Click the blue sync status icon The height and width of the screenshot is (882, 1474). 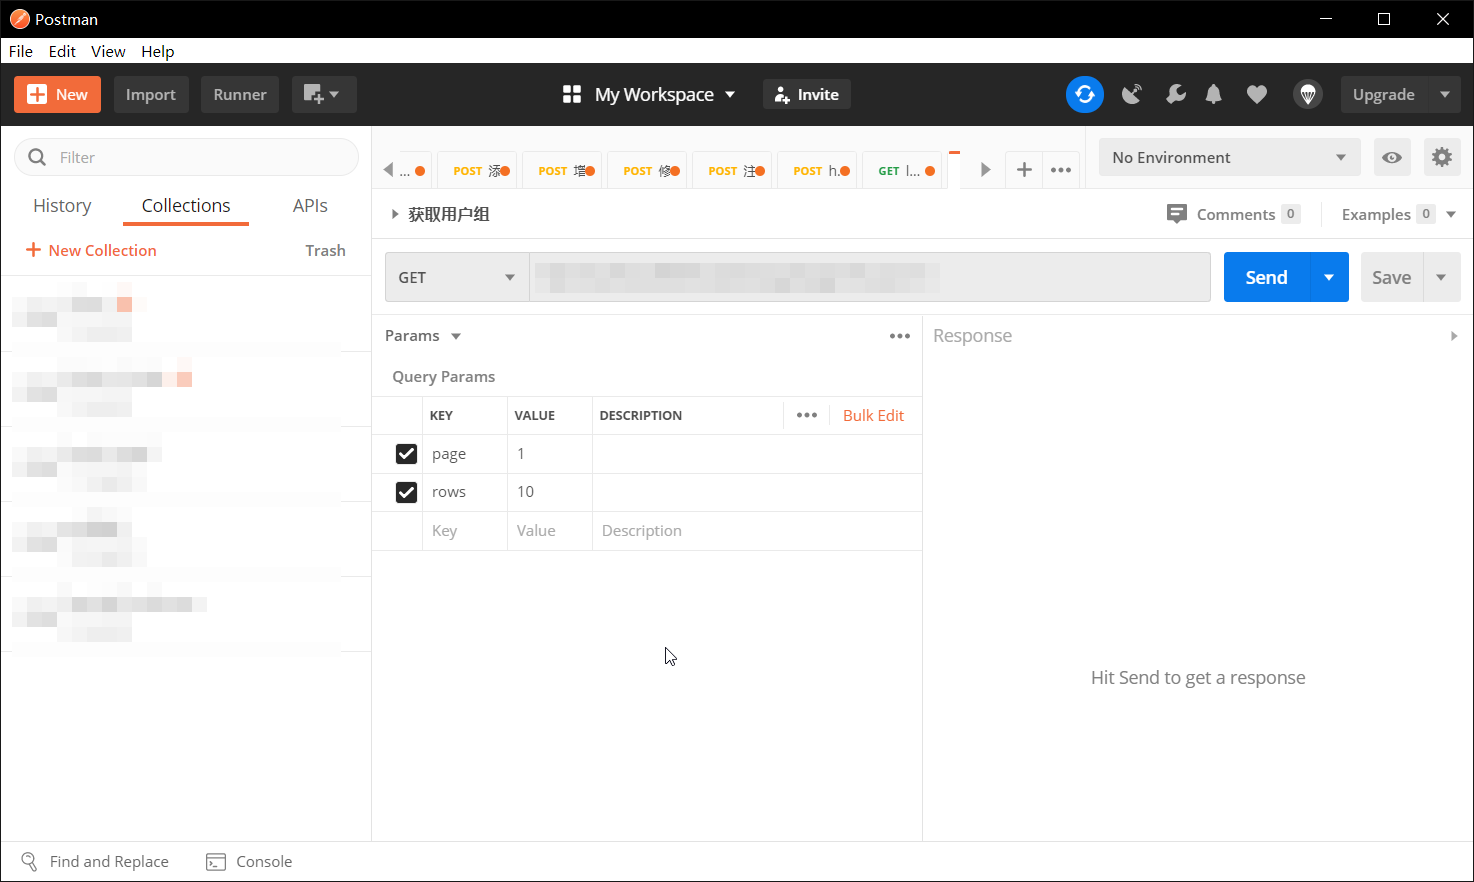1085,94
